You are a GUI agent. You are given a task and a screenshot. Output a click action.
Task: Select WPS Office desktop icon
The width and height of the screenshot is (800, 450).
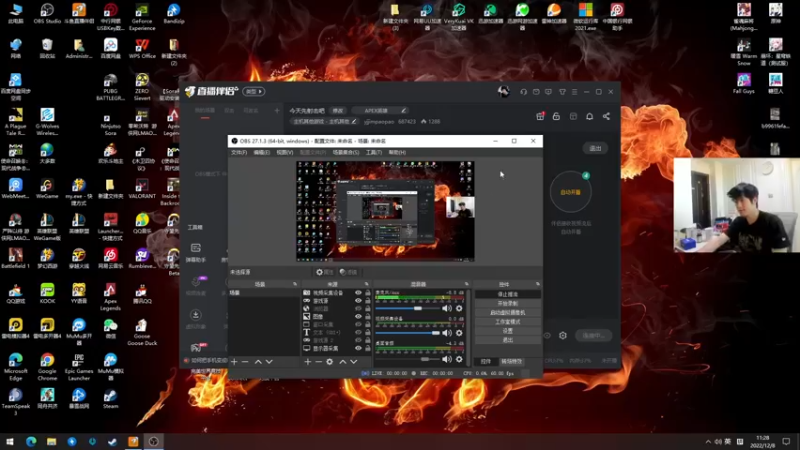(142, 49)
